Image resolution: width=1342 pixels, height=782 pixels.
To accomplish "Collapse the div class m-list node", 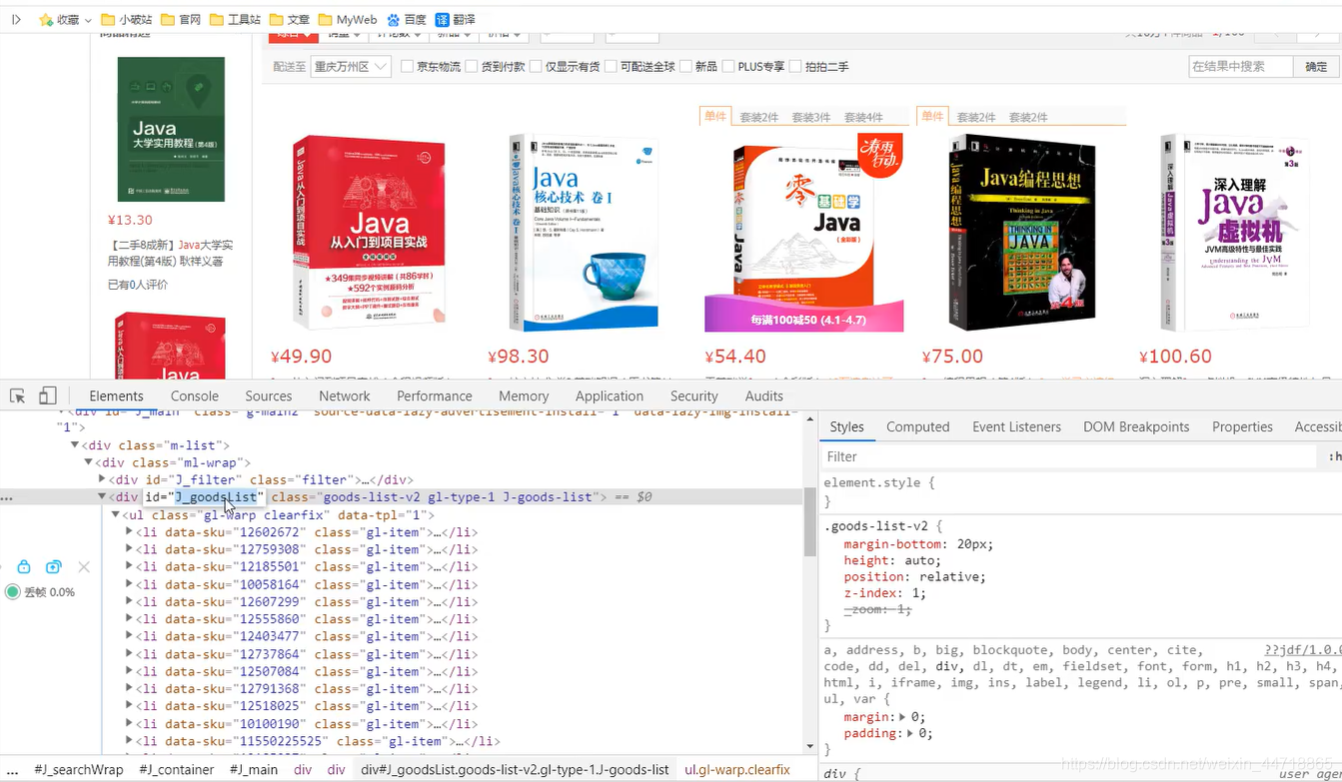I will 74,445.
